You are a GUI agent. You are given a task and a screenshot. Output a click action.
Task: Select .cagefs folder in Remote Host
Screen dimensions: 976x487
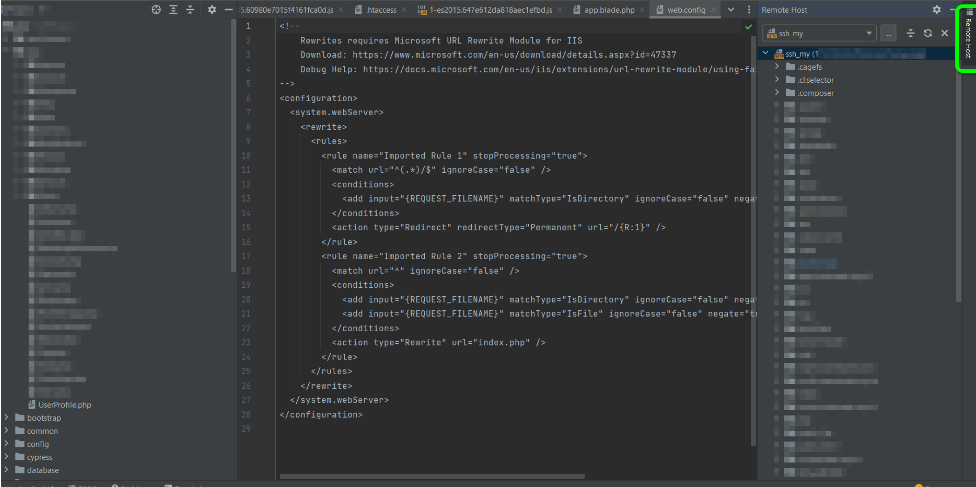pos(810,67)
